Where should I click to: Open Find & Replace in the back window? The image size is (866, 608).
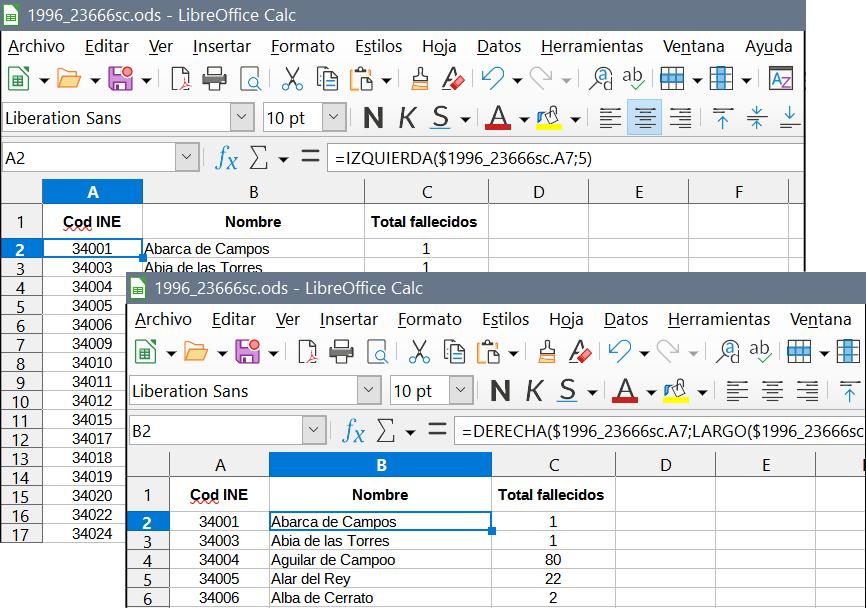600,79
